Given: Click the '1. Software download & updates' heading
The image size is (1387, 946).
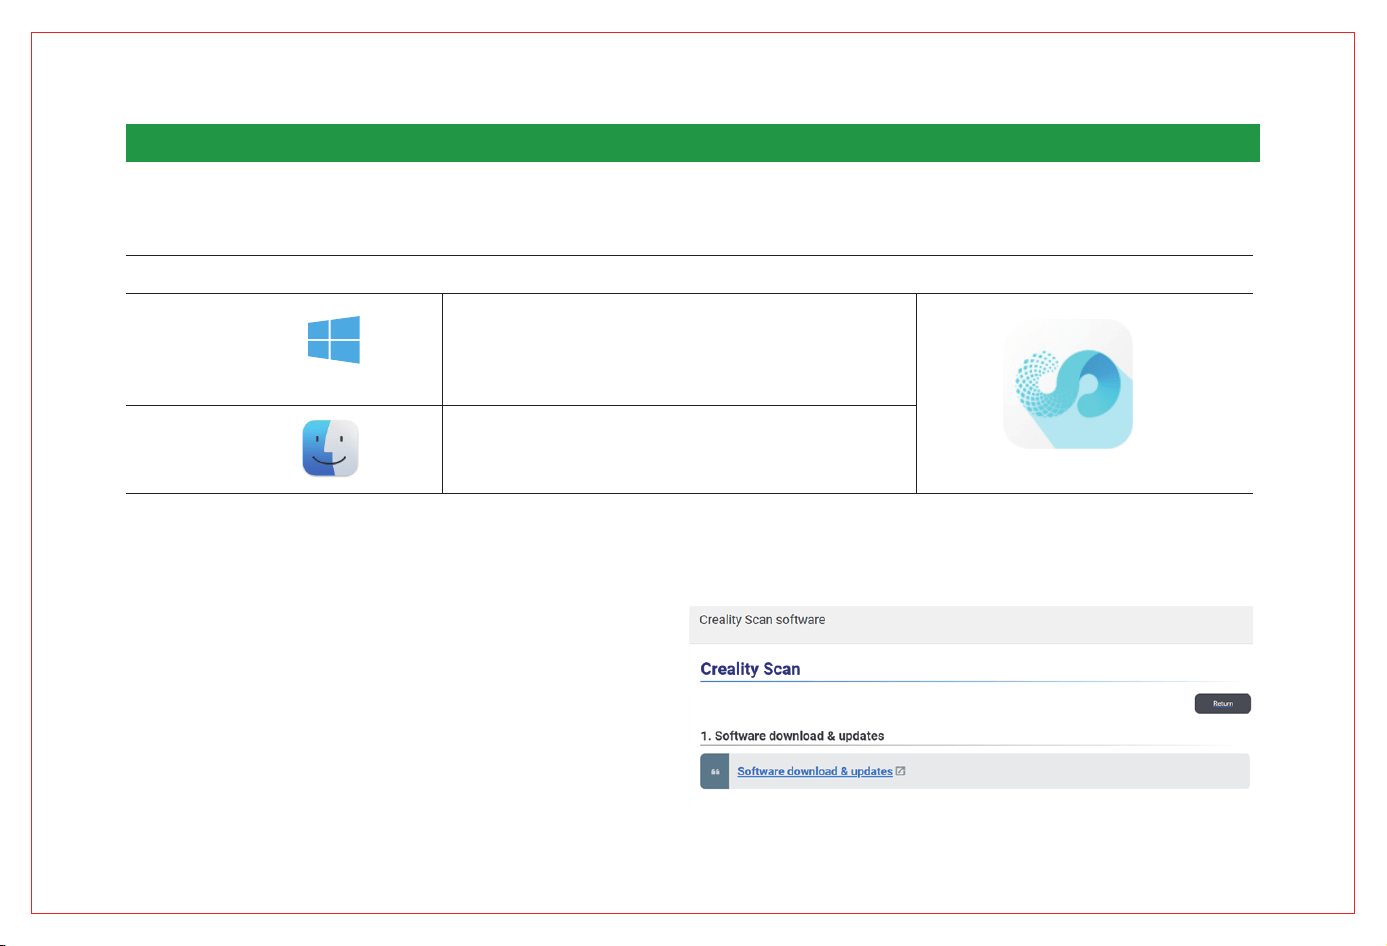Looking at the screenshot, I should coord(792,736).
